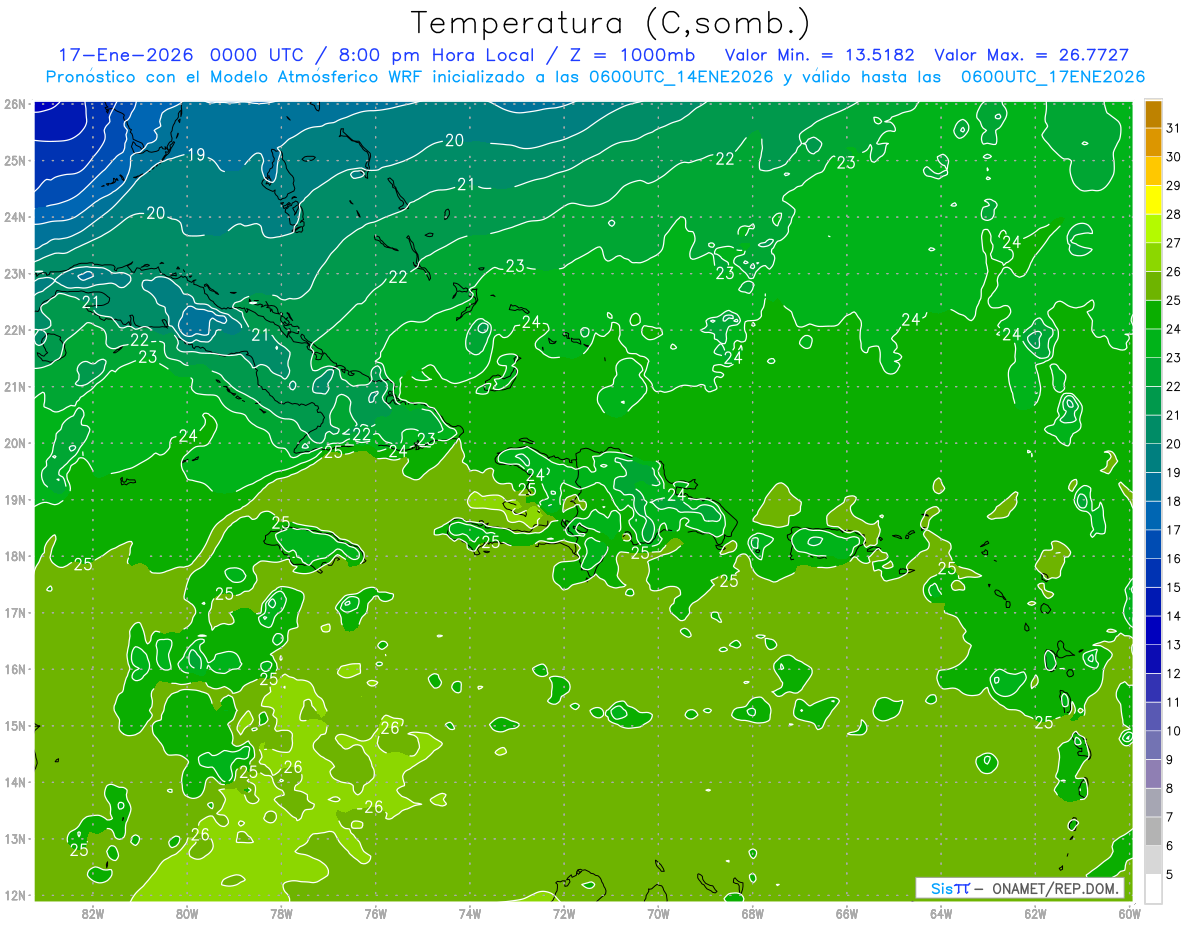Click the "76W" longitude axis label
Image resolution: width=1200 pixels, height=927 pixels.
click(x=376, y=913)
